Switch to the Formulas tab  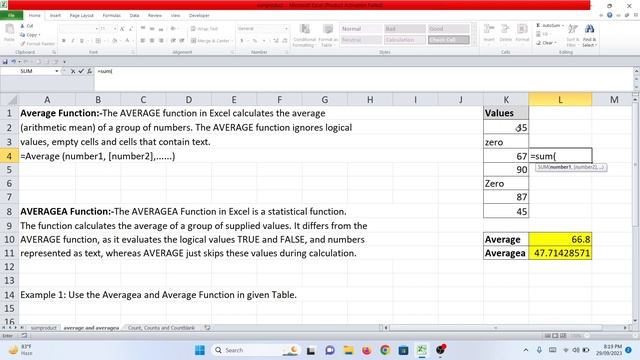pyautogui.click(x=111, y=15)
